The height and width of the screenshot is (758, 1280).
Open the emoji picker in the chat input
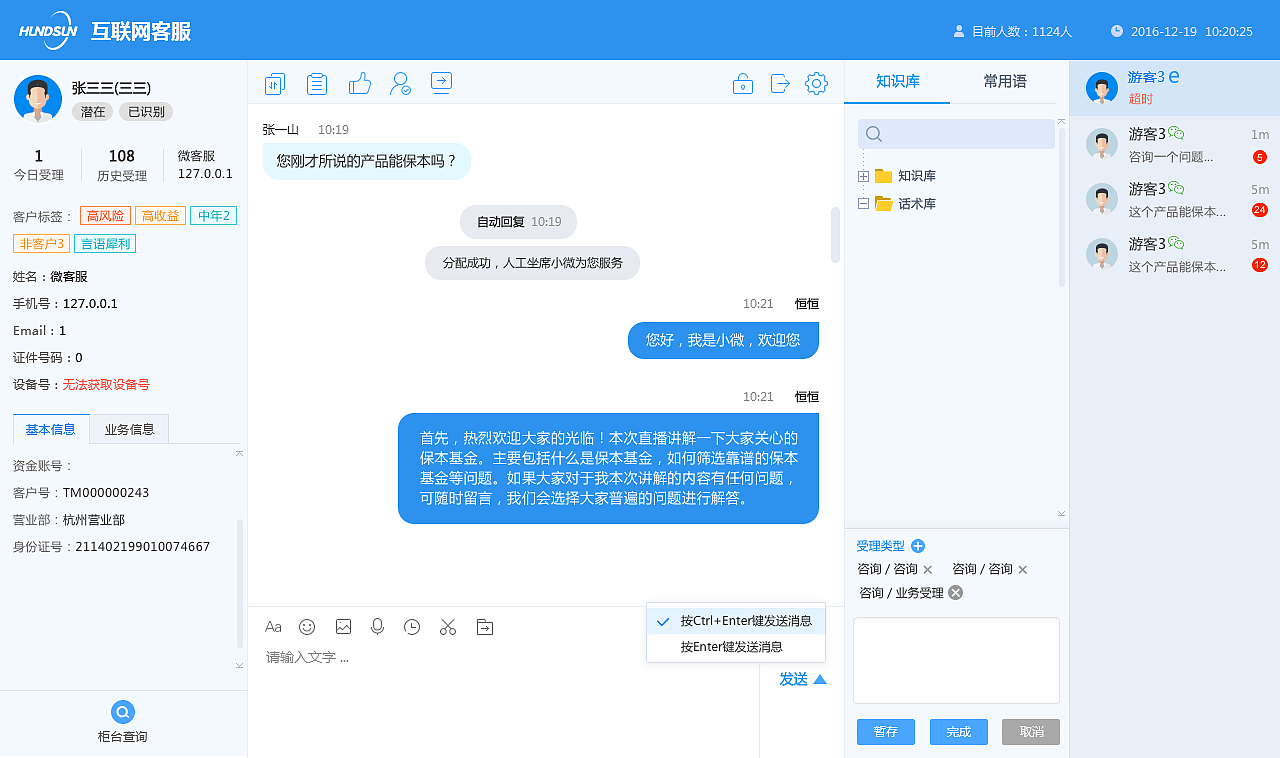(307, 627)
